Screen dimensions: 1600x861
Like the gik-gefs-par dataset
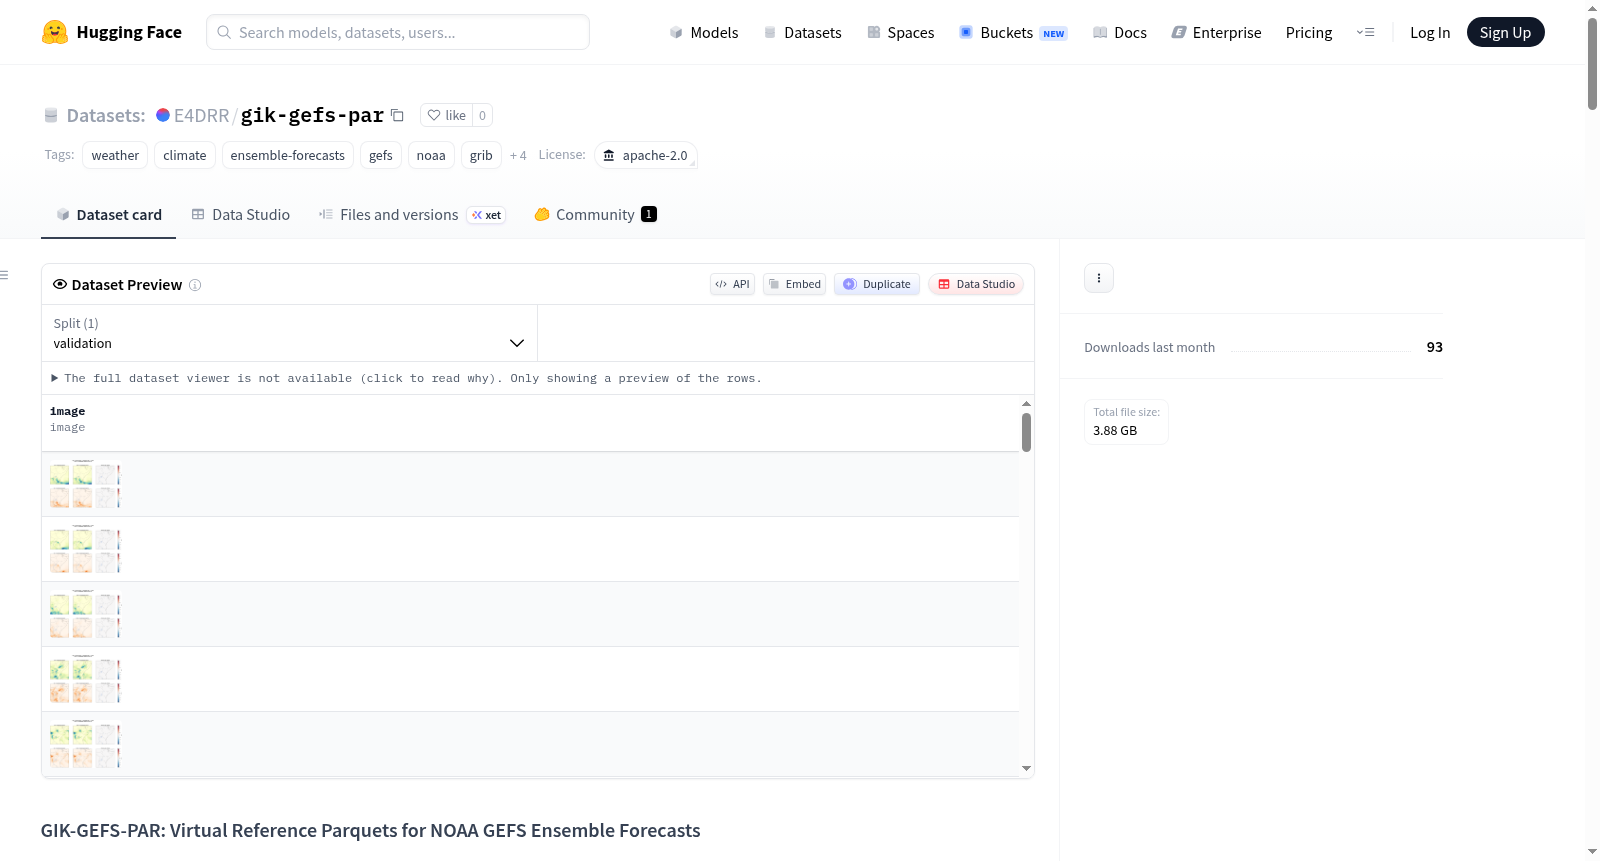446,115
